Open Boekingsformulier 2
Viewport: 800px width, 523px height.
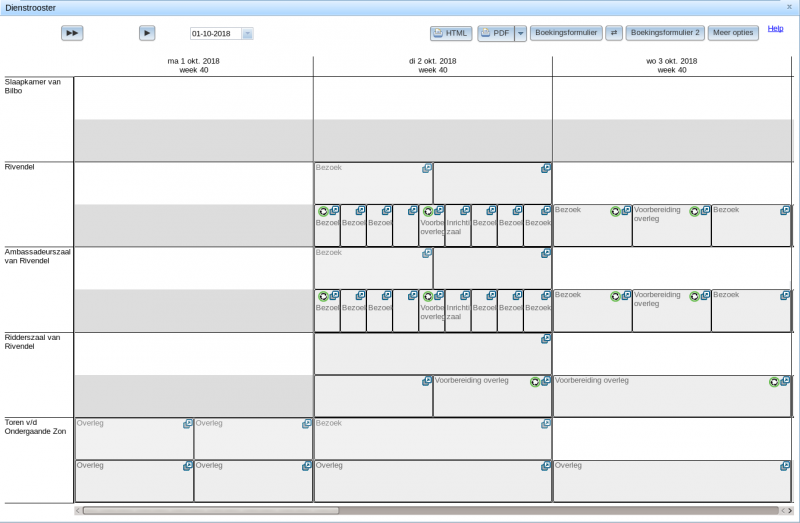click(x=665, y=33)
